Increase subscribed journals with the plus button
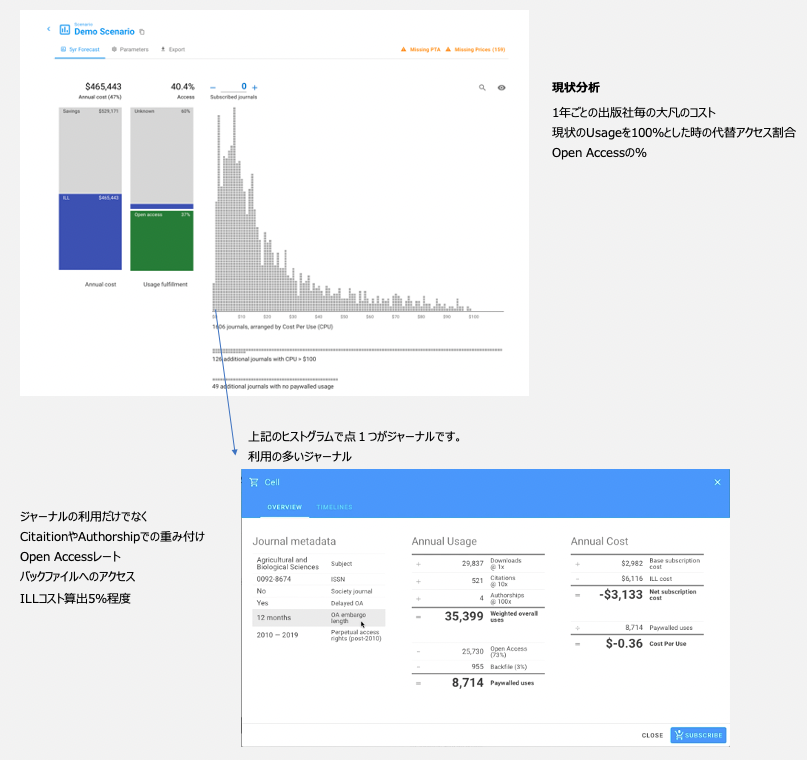Screen dimensions: 807x760 (255, 88)
